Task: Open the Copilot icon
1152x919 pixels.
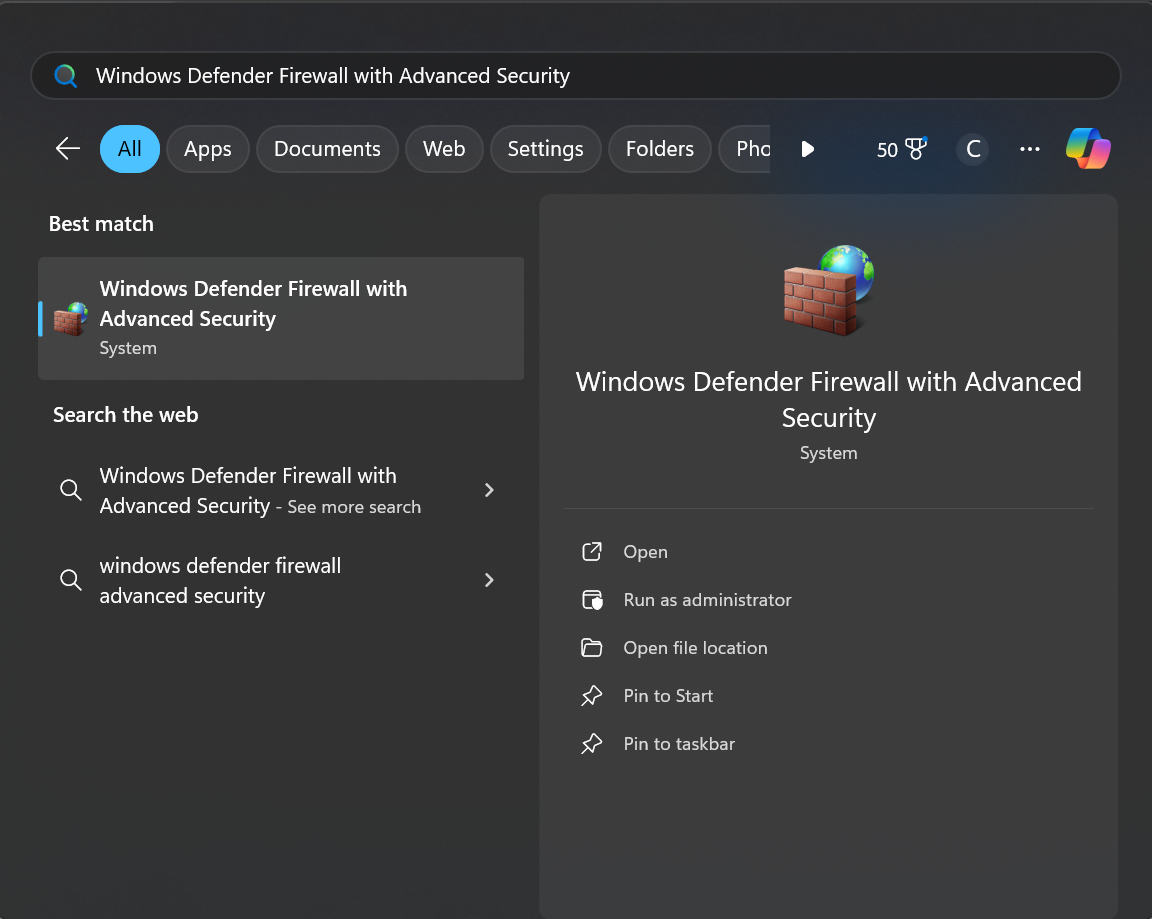Action: [1088, 148]
